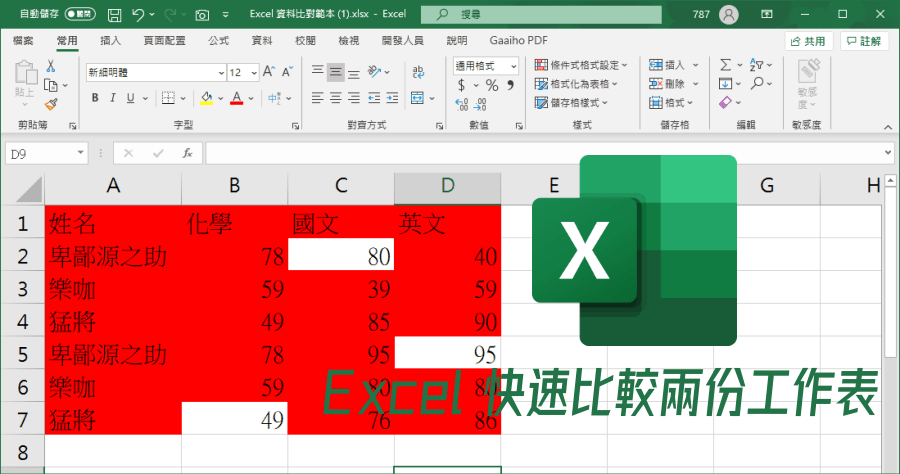The height and width of the screenshot is (474, 900).
Task: Open 條件式格式設定 conditional formatting
Action: [581, 65]
